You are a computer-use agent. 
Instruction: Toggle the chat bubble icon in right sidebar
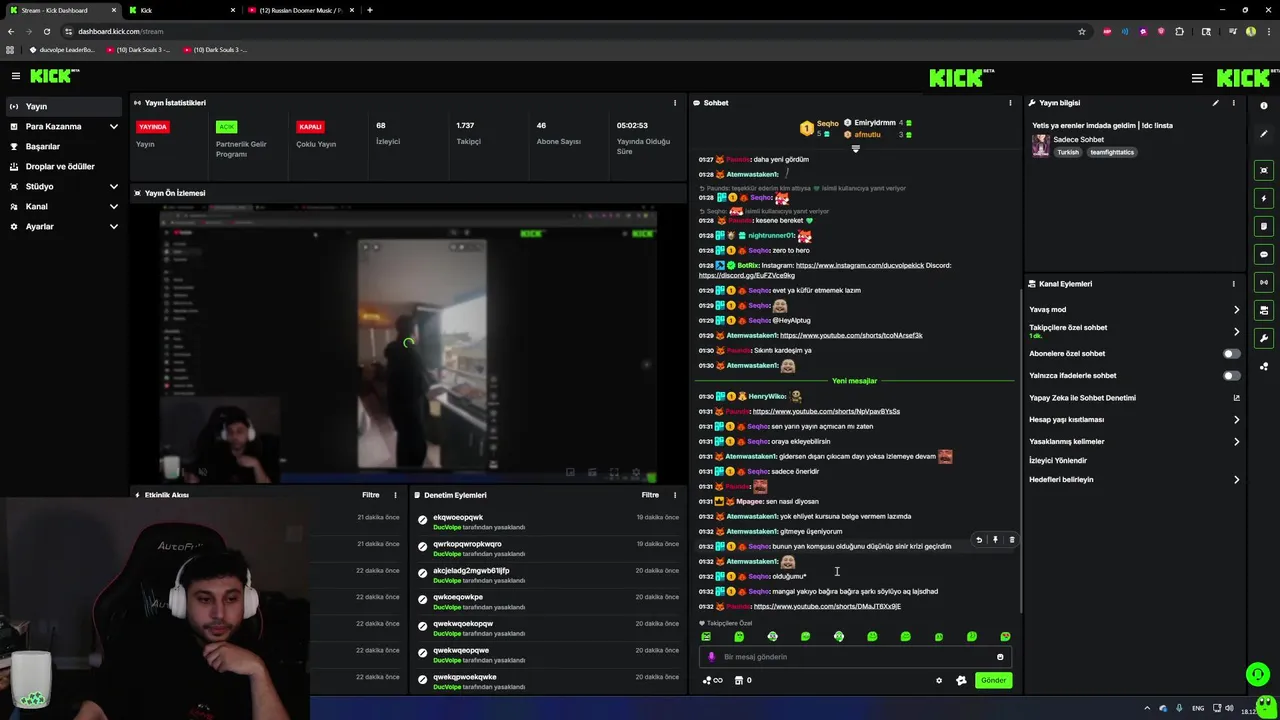click(1264, 254)
